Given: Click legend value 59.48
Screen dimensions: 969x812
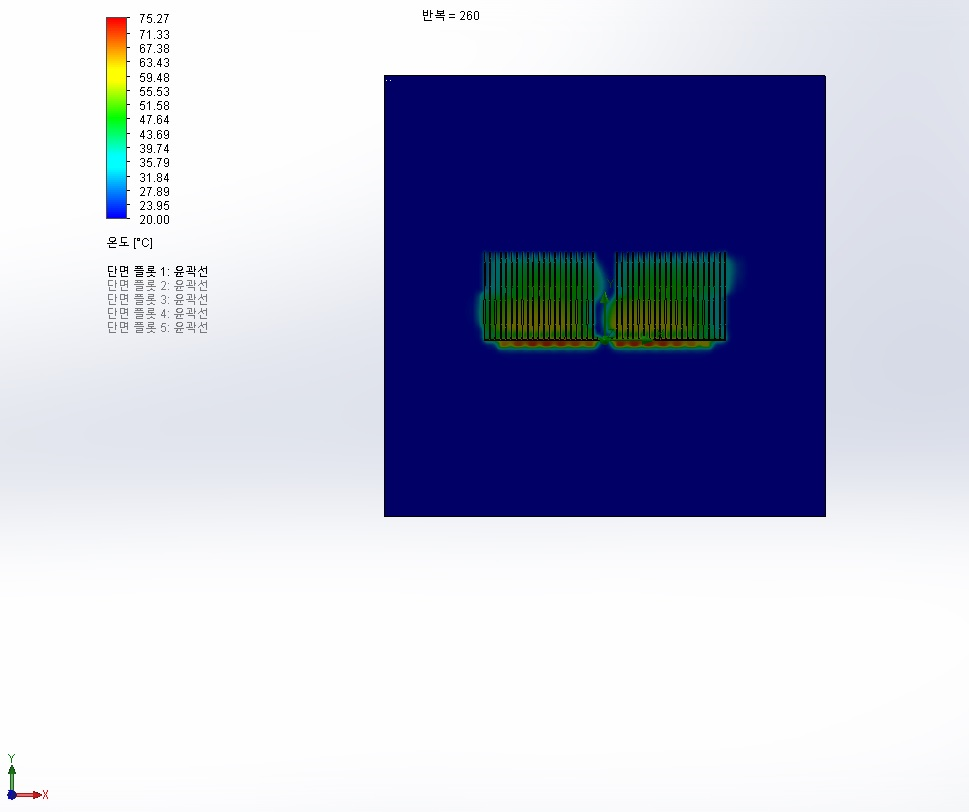Looking at the screenshot, I should click(154, 78).
